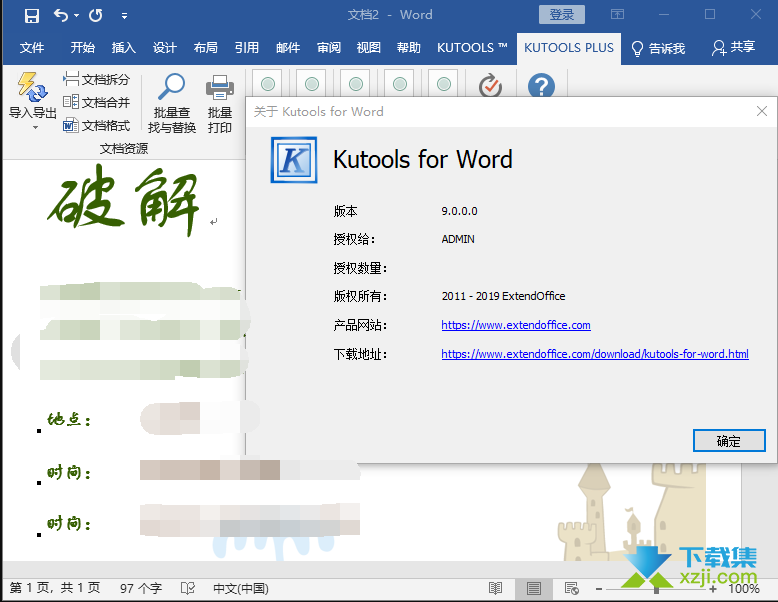Open the 文件 menu
Viewport: 778px width, 602px height.
[32, 48]
